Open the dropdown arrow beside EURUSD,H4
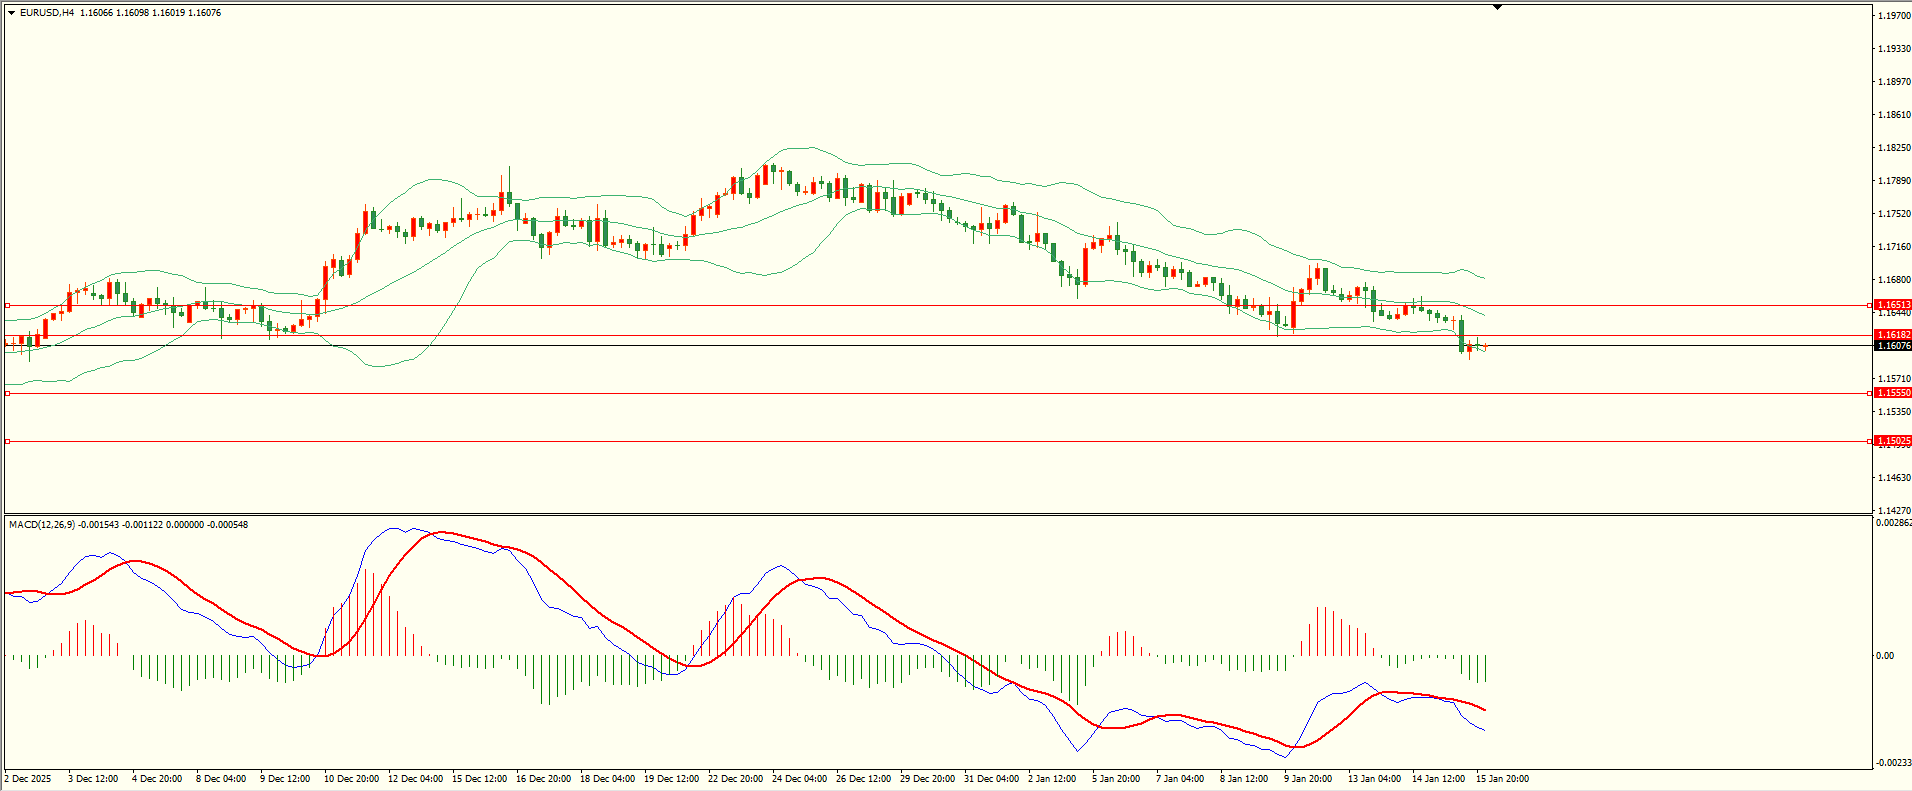Viewport: 1912px width, 791px height. 11,13
